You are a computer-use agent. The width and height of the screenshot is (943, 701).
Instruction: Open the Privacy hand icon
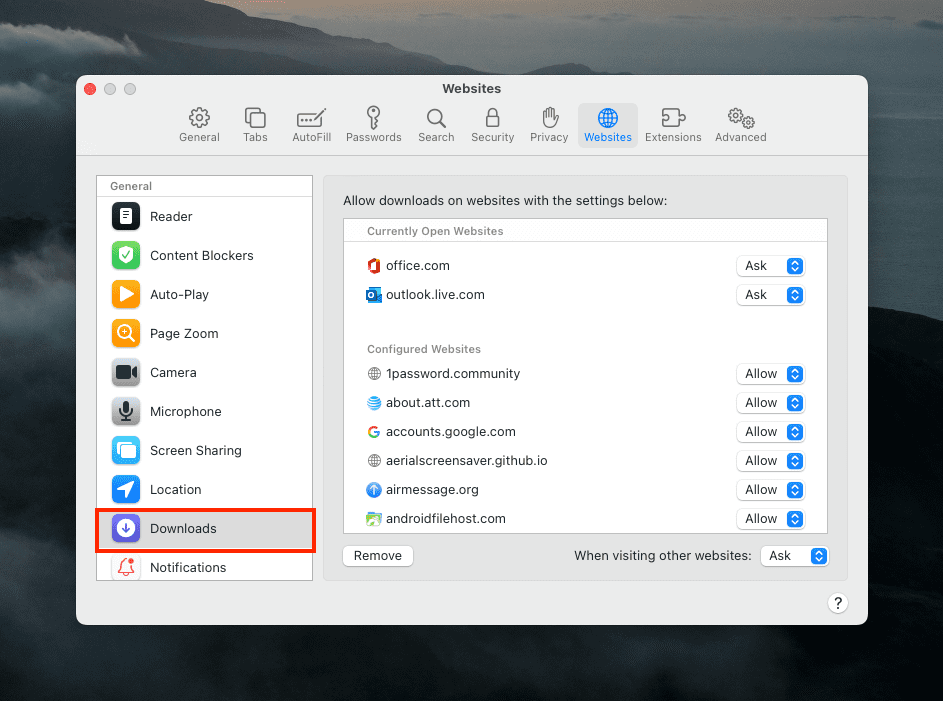[550, 118]
